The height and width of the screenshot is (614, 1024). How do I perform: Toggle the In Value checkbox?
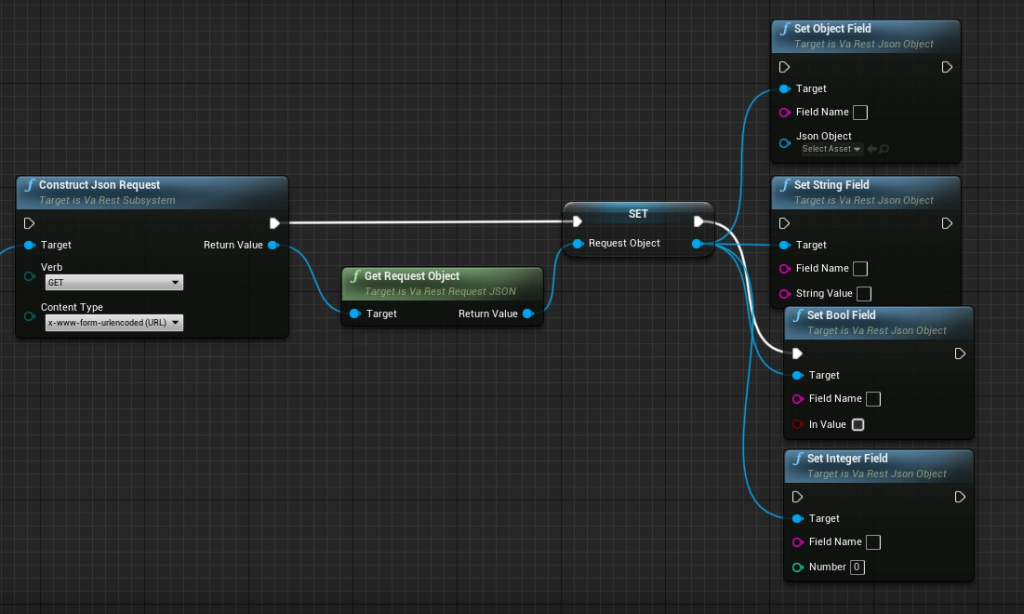coord(858,425)
